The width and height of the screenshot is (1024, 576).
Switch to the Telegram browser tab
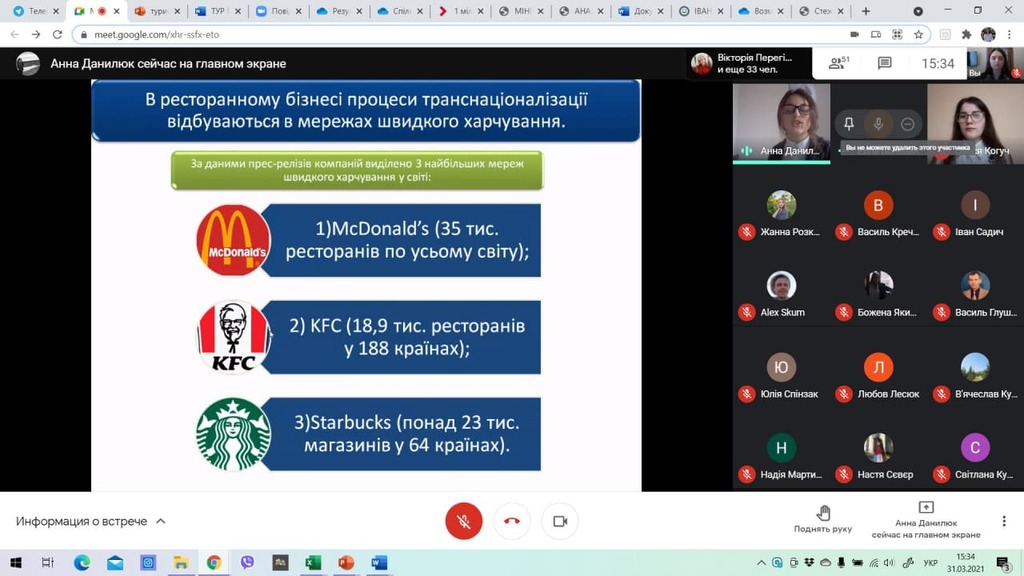pyautogui.click(x=30, y=11)
